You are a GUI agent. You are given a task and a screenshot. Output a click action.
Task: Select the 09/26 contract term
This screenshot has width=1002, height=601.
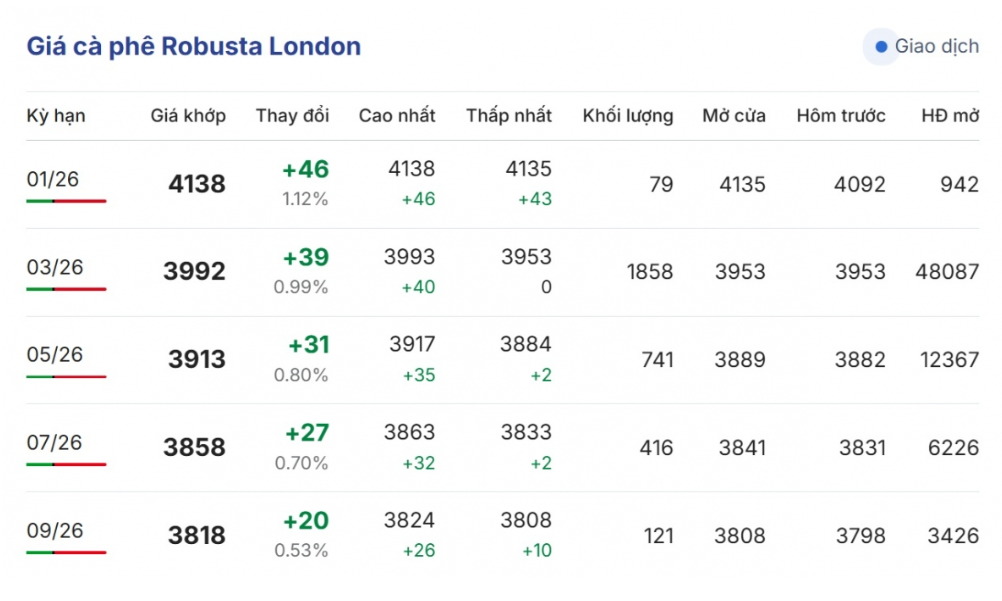click(x=55, y=531)
